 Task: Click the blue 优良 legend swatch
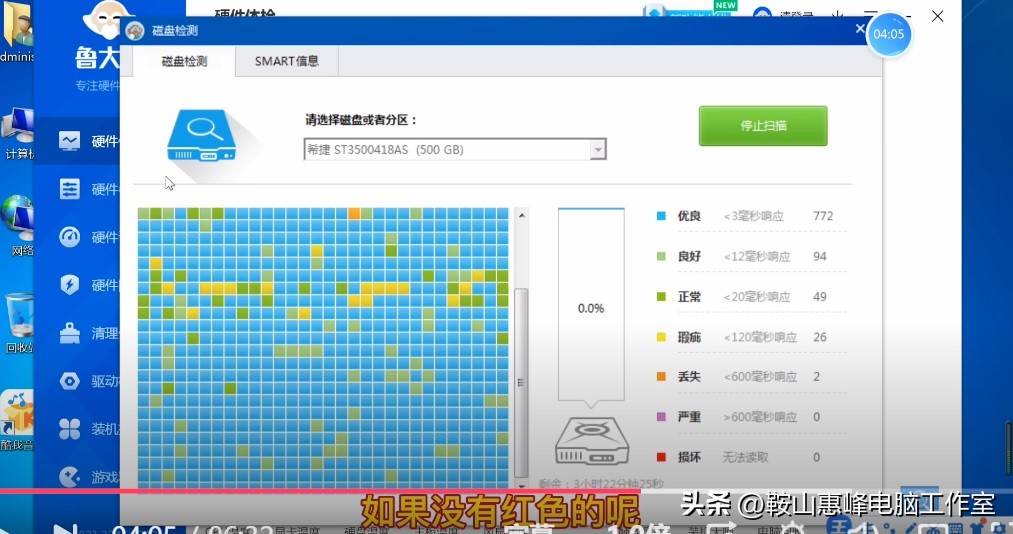[x=661, y=216]
